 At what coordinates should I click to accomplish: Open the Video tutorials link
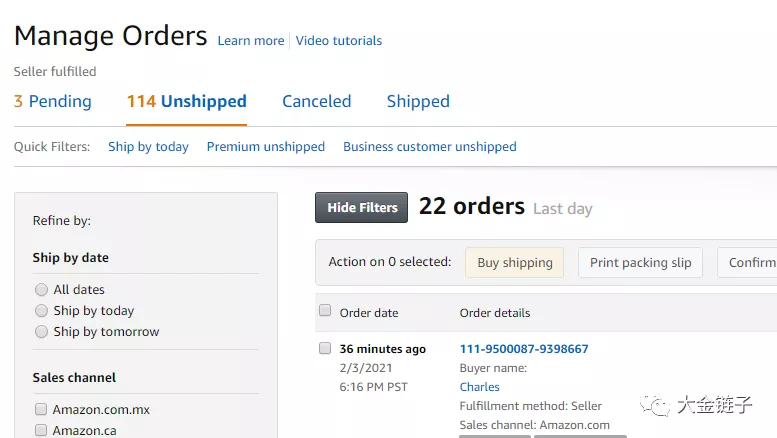[339, 41]
